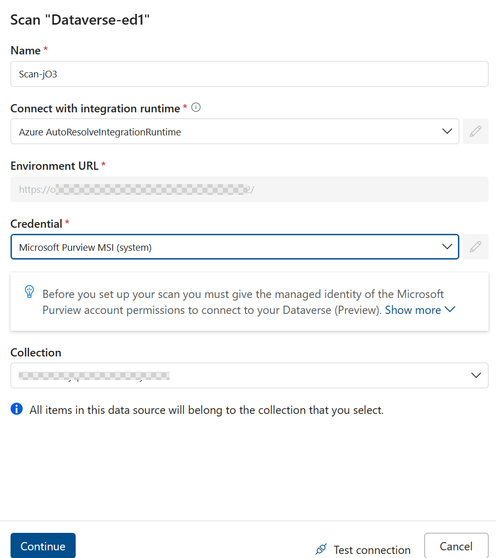Click the edit pencil beside Credential dropdown
The height and width of the screenshot is (558, 496).
(x=475, y=247)
